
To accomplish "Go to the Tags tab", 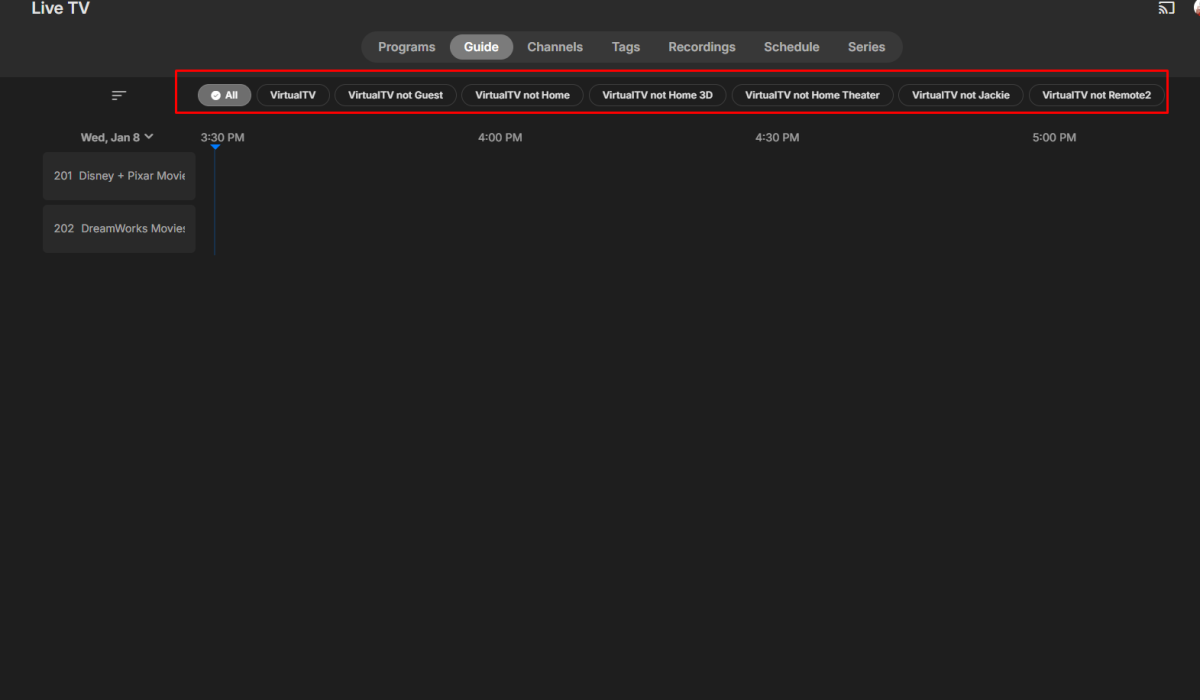I will (626, 47).
